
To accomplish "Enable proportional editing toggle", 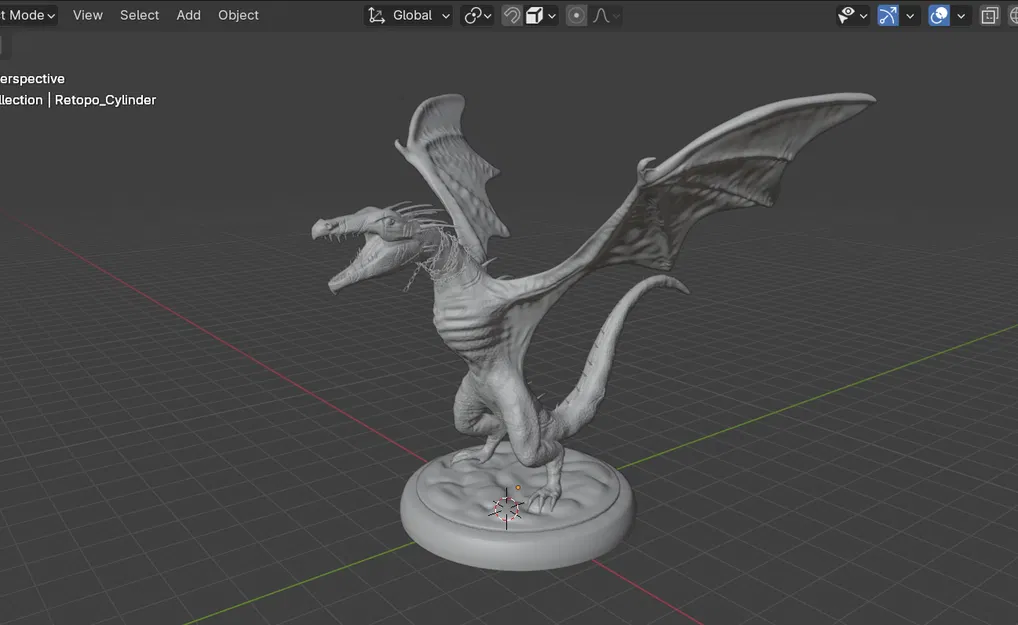I will click(576, 14).
